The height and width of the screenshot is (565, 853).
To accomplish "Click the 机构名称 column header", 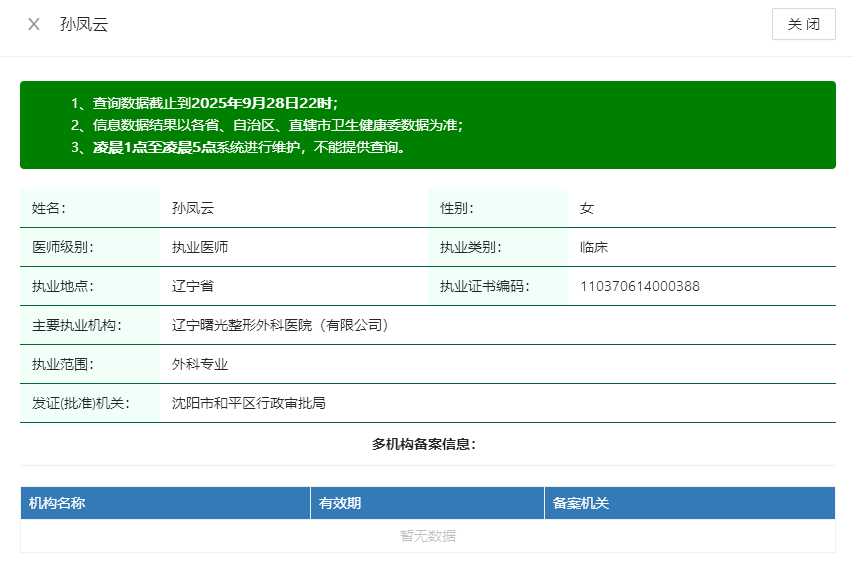I will coord(58,503).
